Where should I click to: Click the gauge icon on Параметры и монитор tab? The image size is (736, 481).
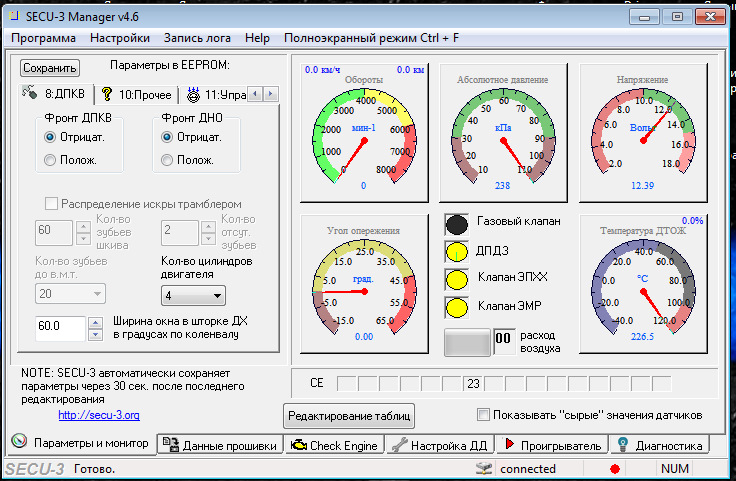[x=19, y=441]
